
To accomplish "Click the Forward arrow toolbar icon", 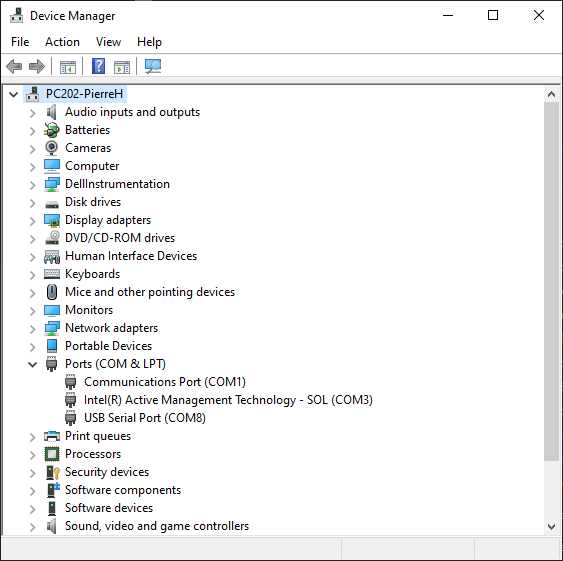I will pos(37,66).
